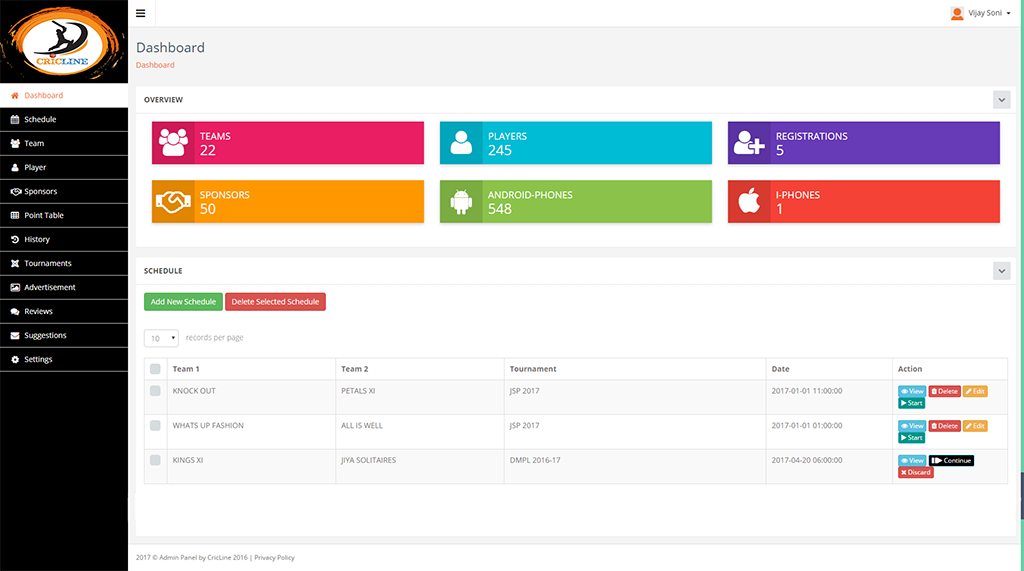Viewport: 1024px width, 571px height.
Task: Click the JIYA SOLITAIRES cell
Action: pos(420,466)
